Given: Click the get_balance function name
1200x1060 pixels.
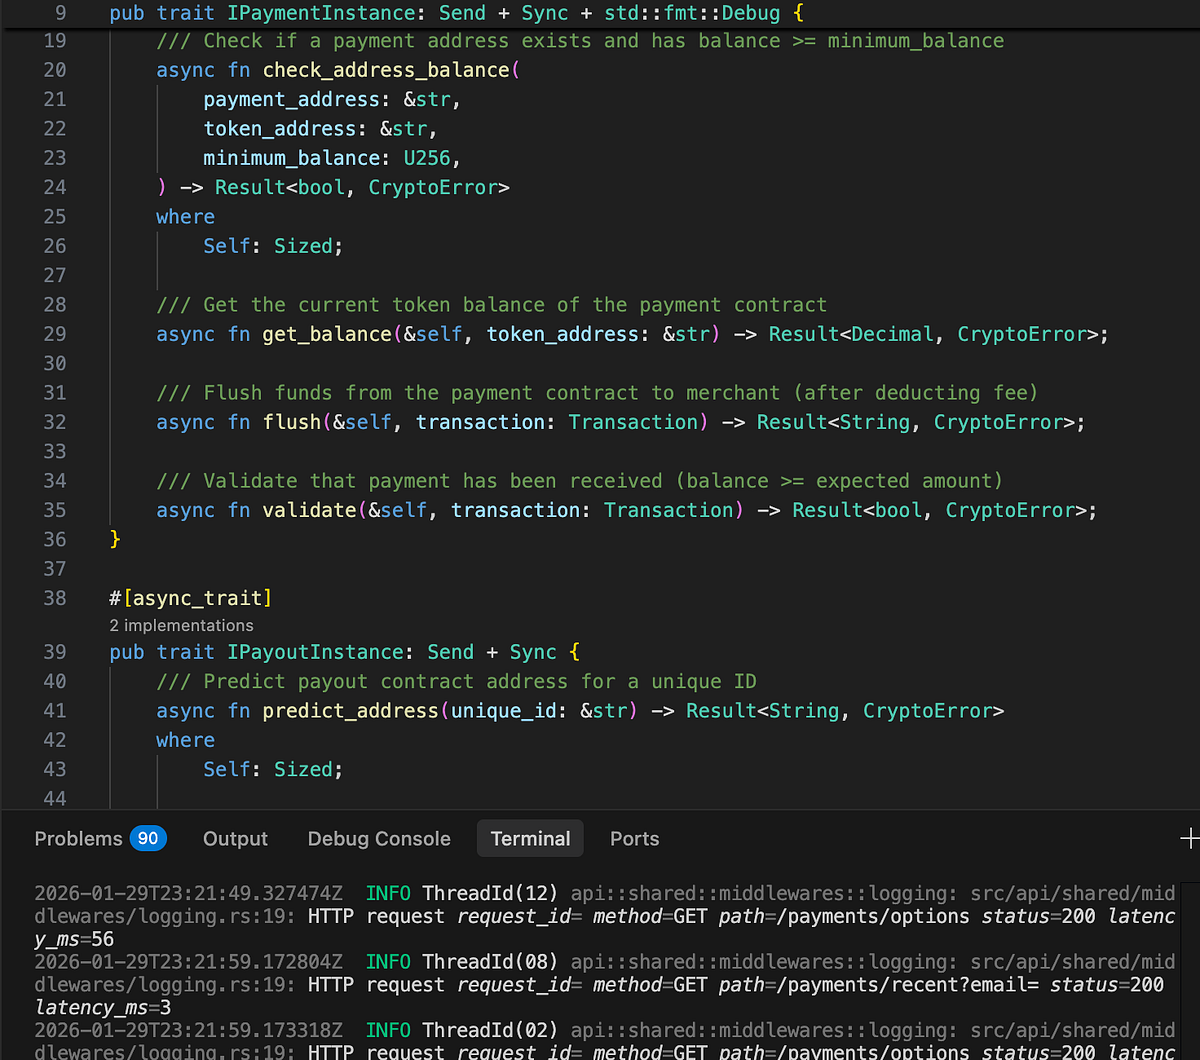Looking at the screenshot, I should 327,334.
